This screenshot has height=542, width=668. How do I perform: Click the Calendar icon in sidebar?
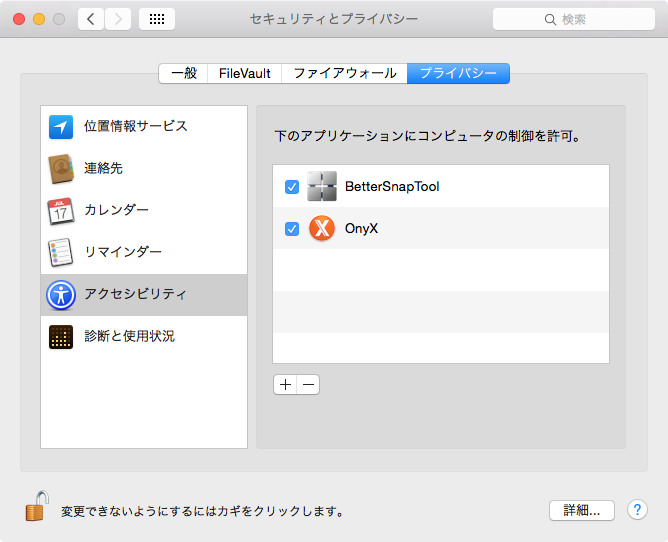60,210
